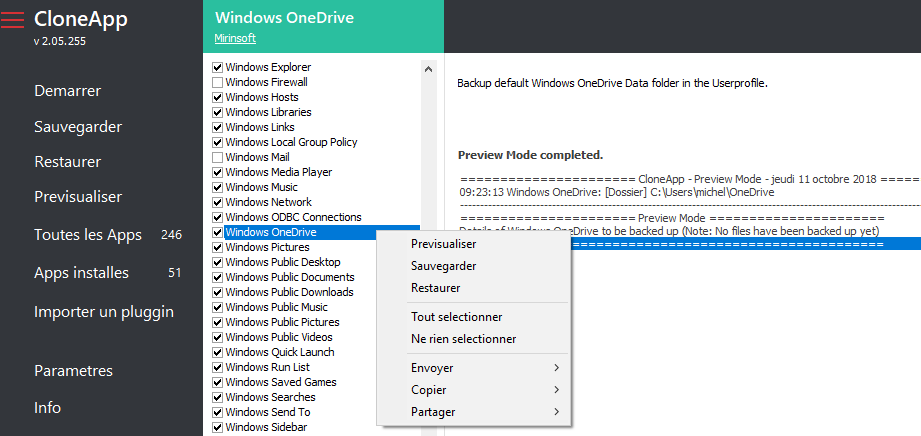The width and height of the screenshot is (921, 436).
Task: Expand the Partager submenu arrow
Action: pos(556,412)
